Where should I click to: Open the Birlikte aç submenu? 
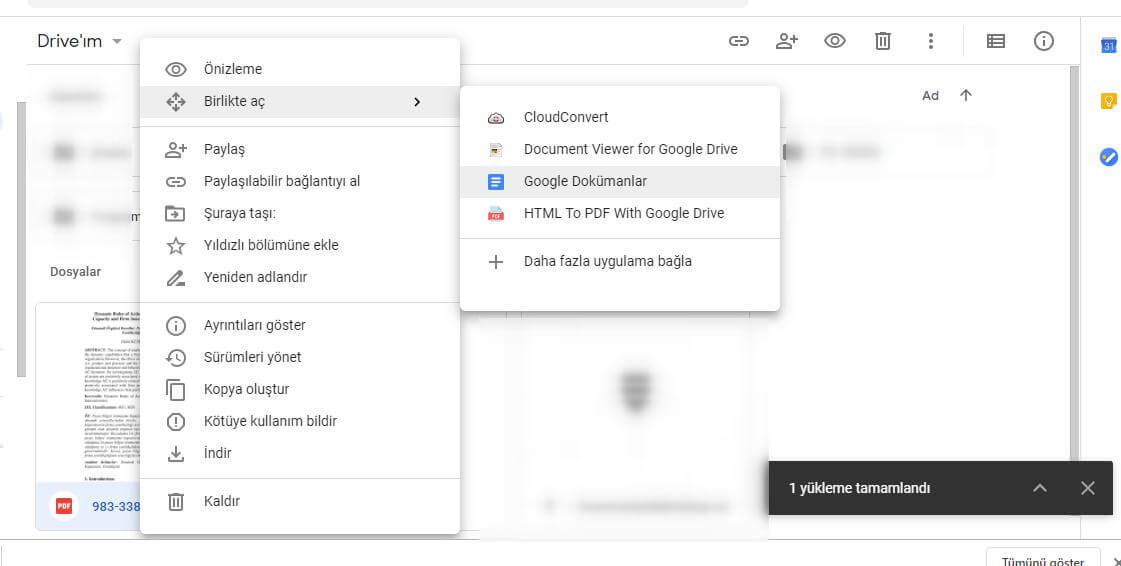(x=300, y=101)
